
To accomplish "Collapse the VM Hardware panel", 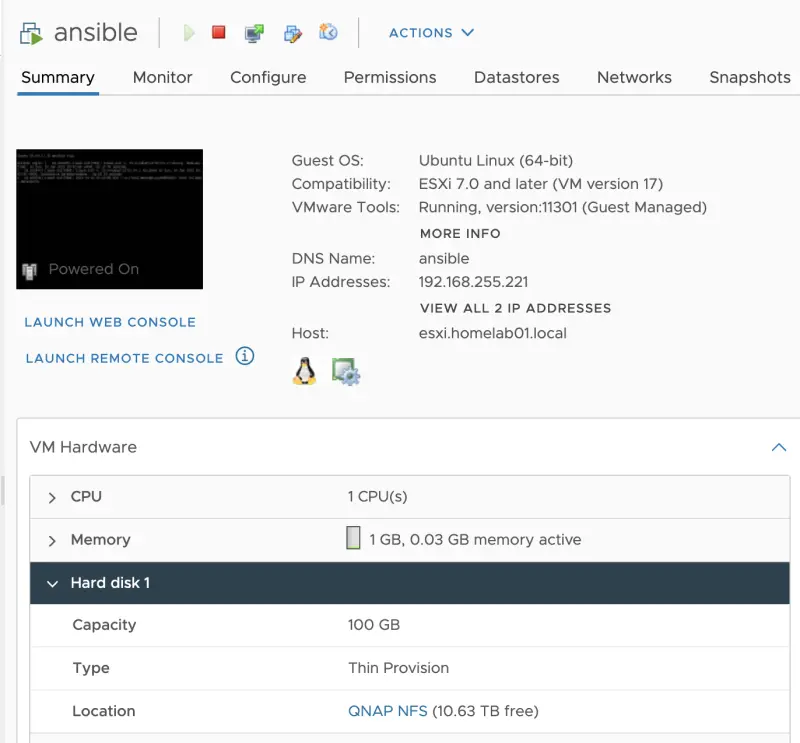I will 779,447.
